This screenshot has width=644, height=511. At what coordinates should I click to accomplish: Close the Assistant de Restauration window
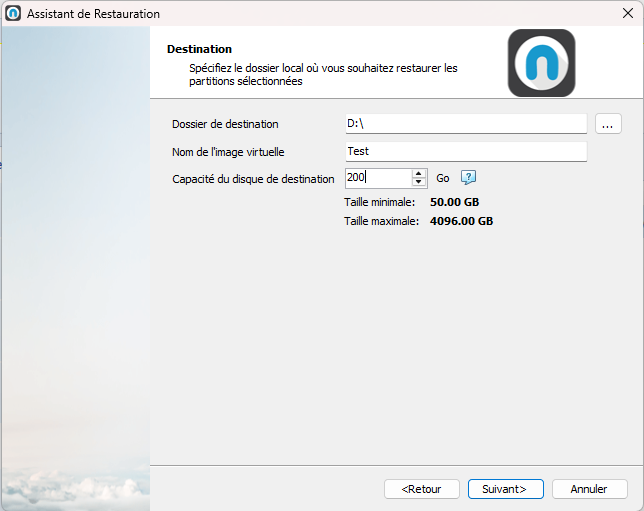(627, 13)
